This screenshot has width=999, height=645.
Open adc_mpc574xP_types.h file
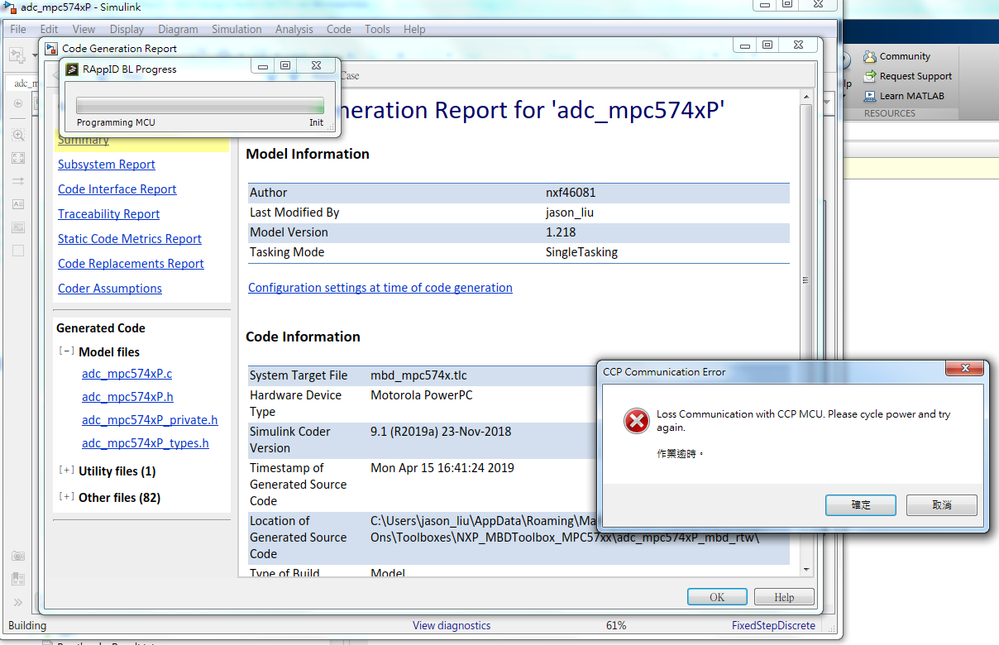(x=145, y=442)
